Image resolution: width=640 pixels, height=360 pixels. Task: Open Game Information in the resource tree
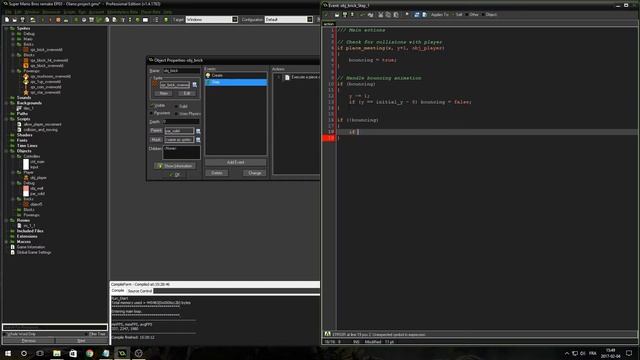pyautogui.click(x=31, y=247)
